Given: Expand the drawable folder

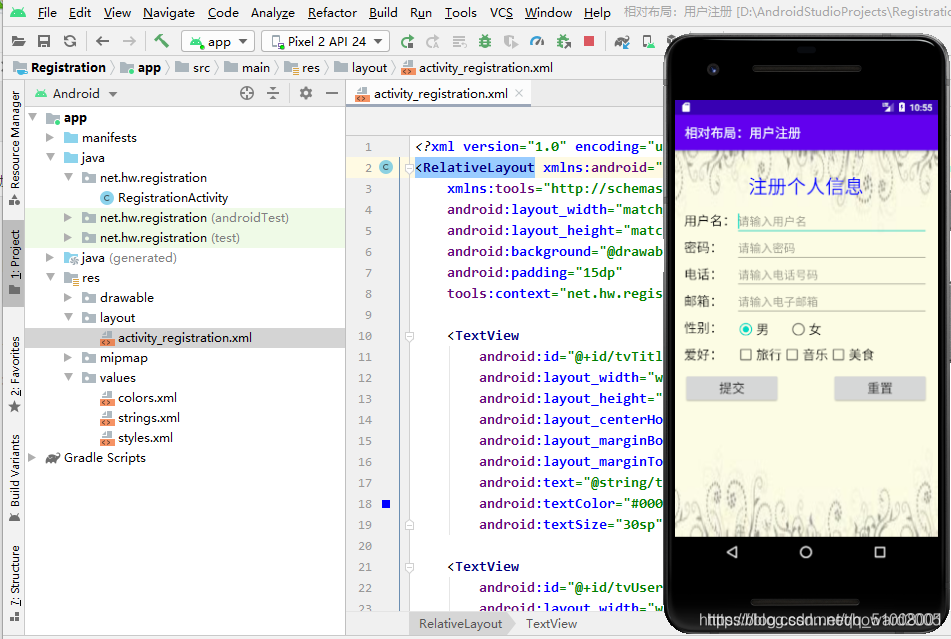Looking at the screenshot, I should click(69, 298).
